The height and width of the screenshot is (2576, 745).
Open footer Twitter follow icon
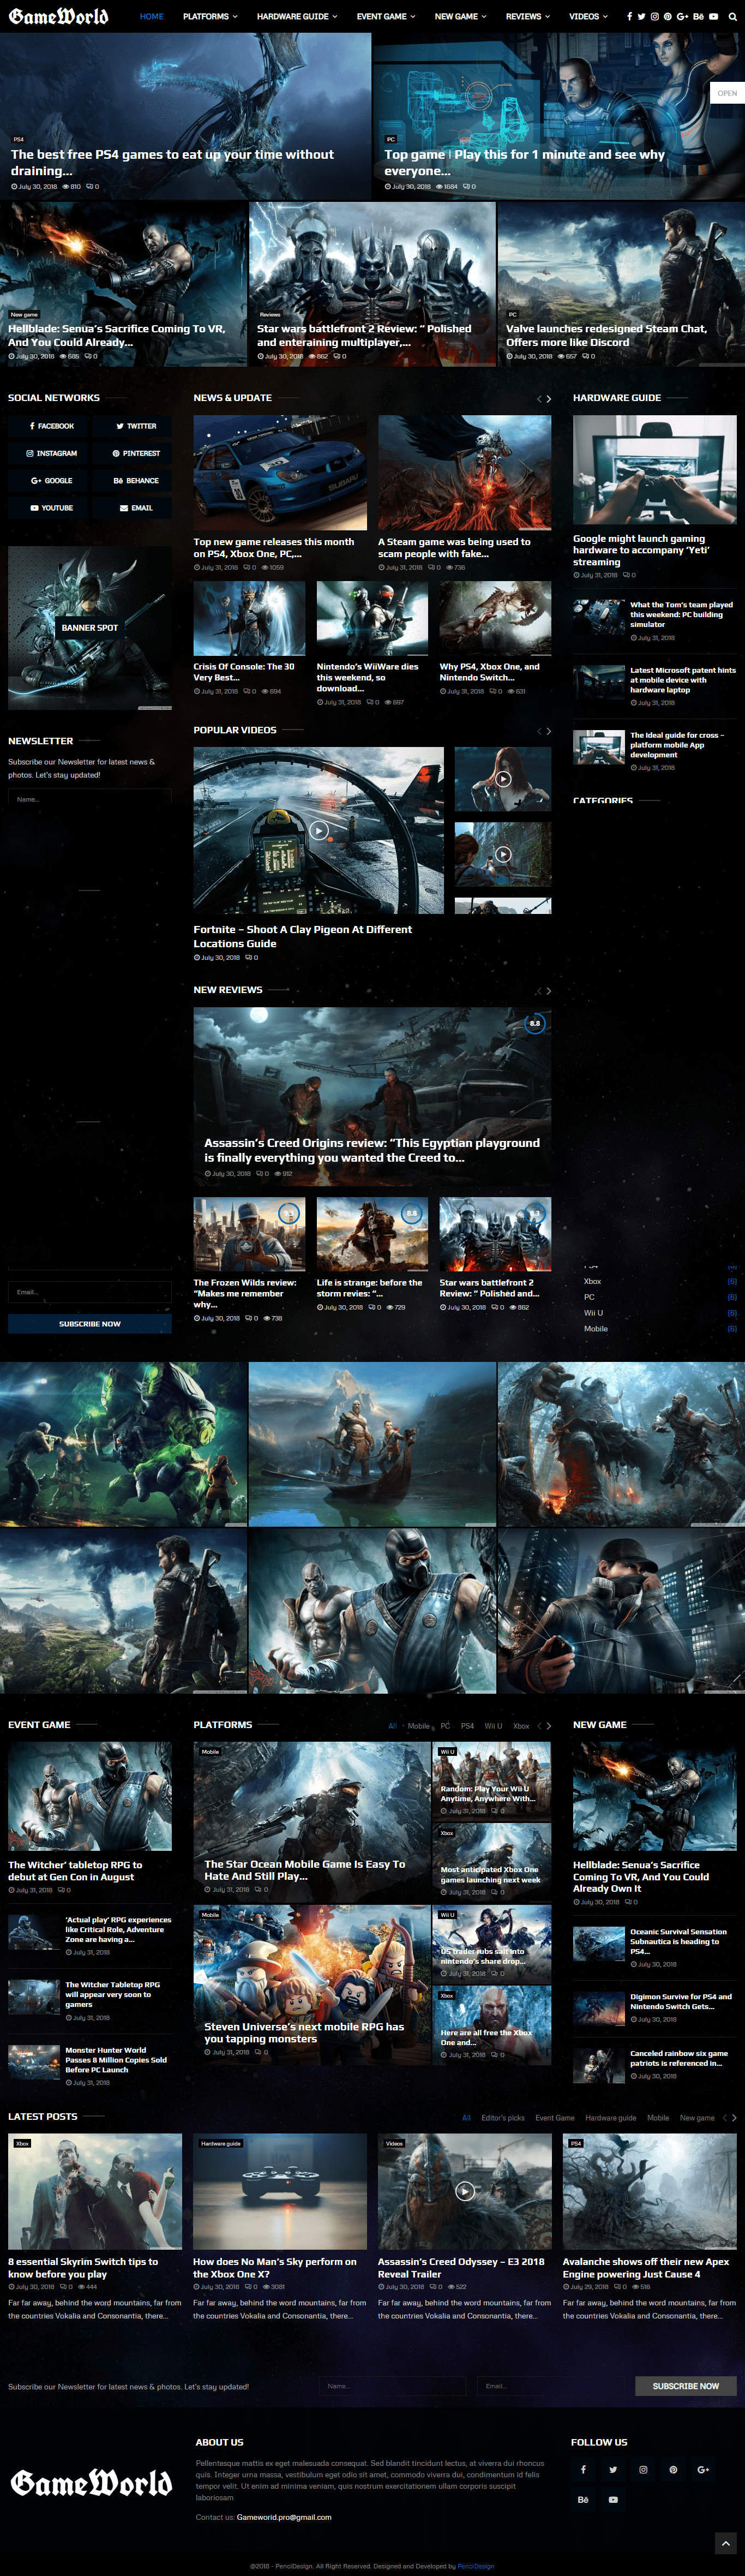pos(613,2469)
